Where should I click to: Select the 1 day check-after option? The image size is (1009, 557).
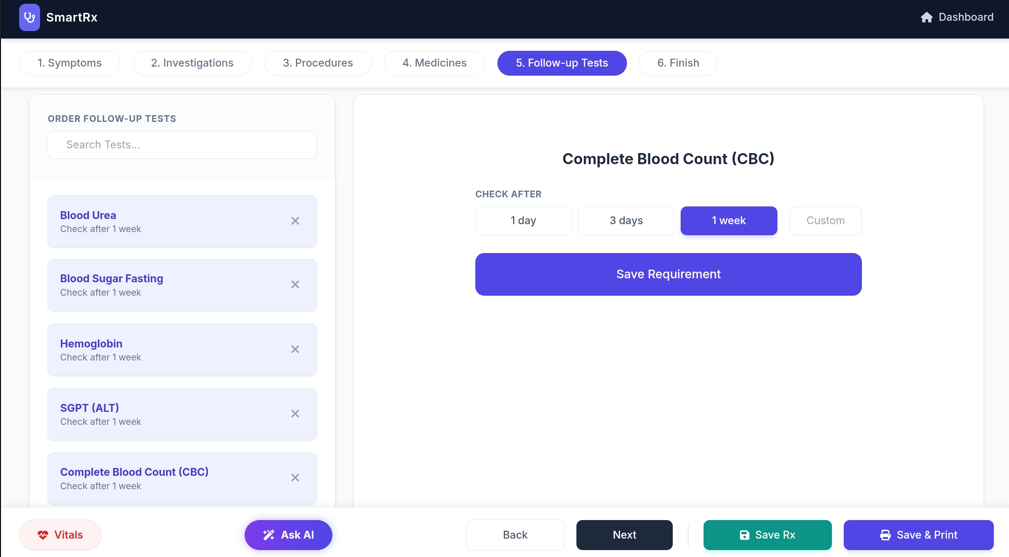[x=523, y=221]
